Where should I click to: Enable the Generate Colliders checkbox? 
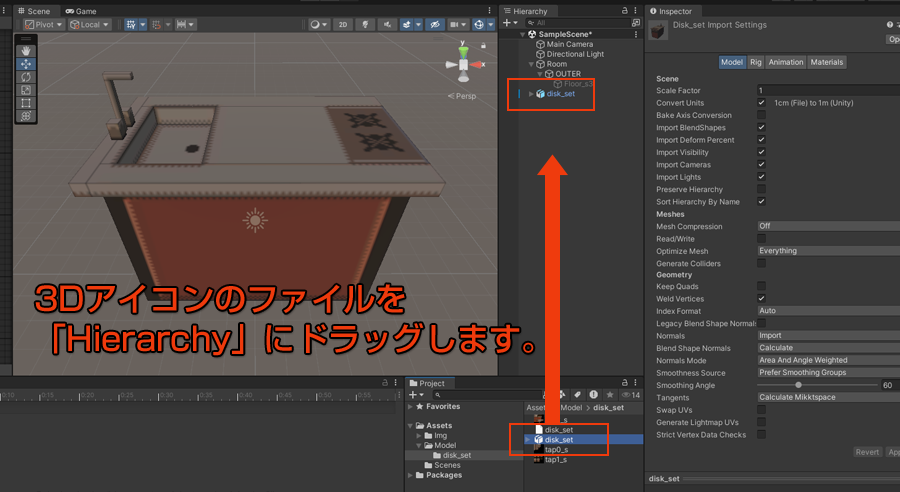point(762,263)
